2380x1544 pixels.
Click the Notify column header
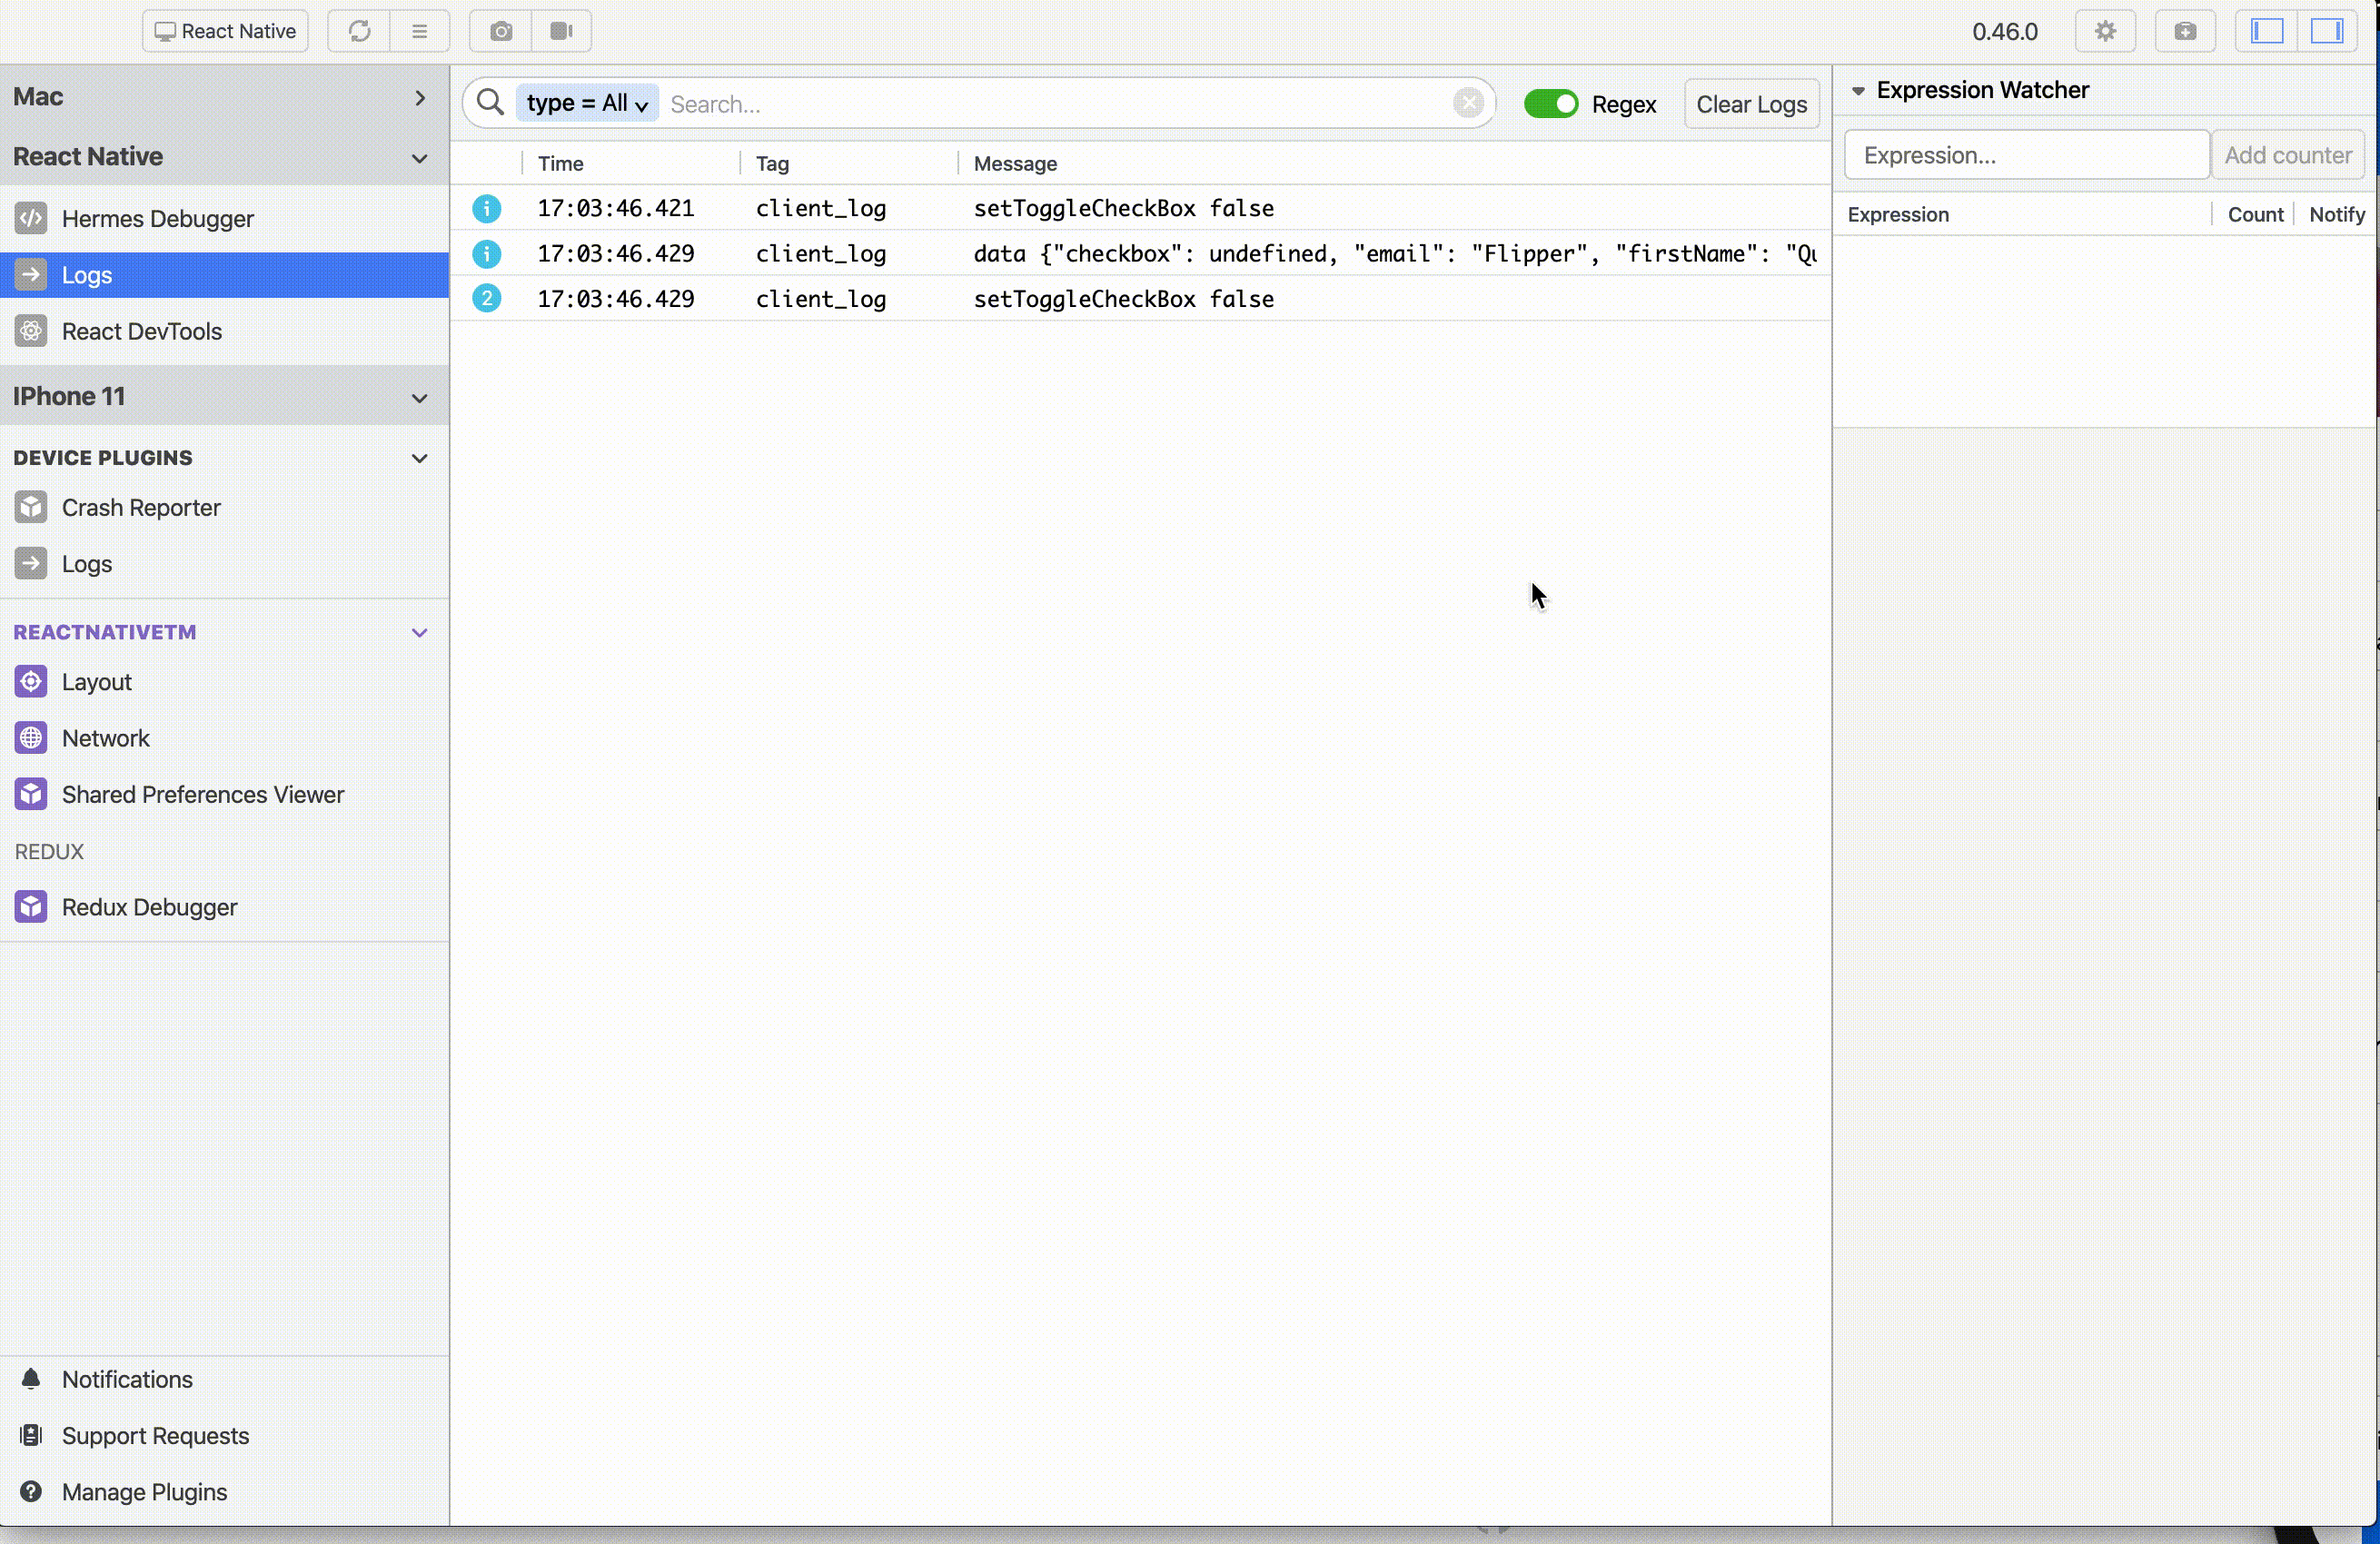[2337, 214]
